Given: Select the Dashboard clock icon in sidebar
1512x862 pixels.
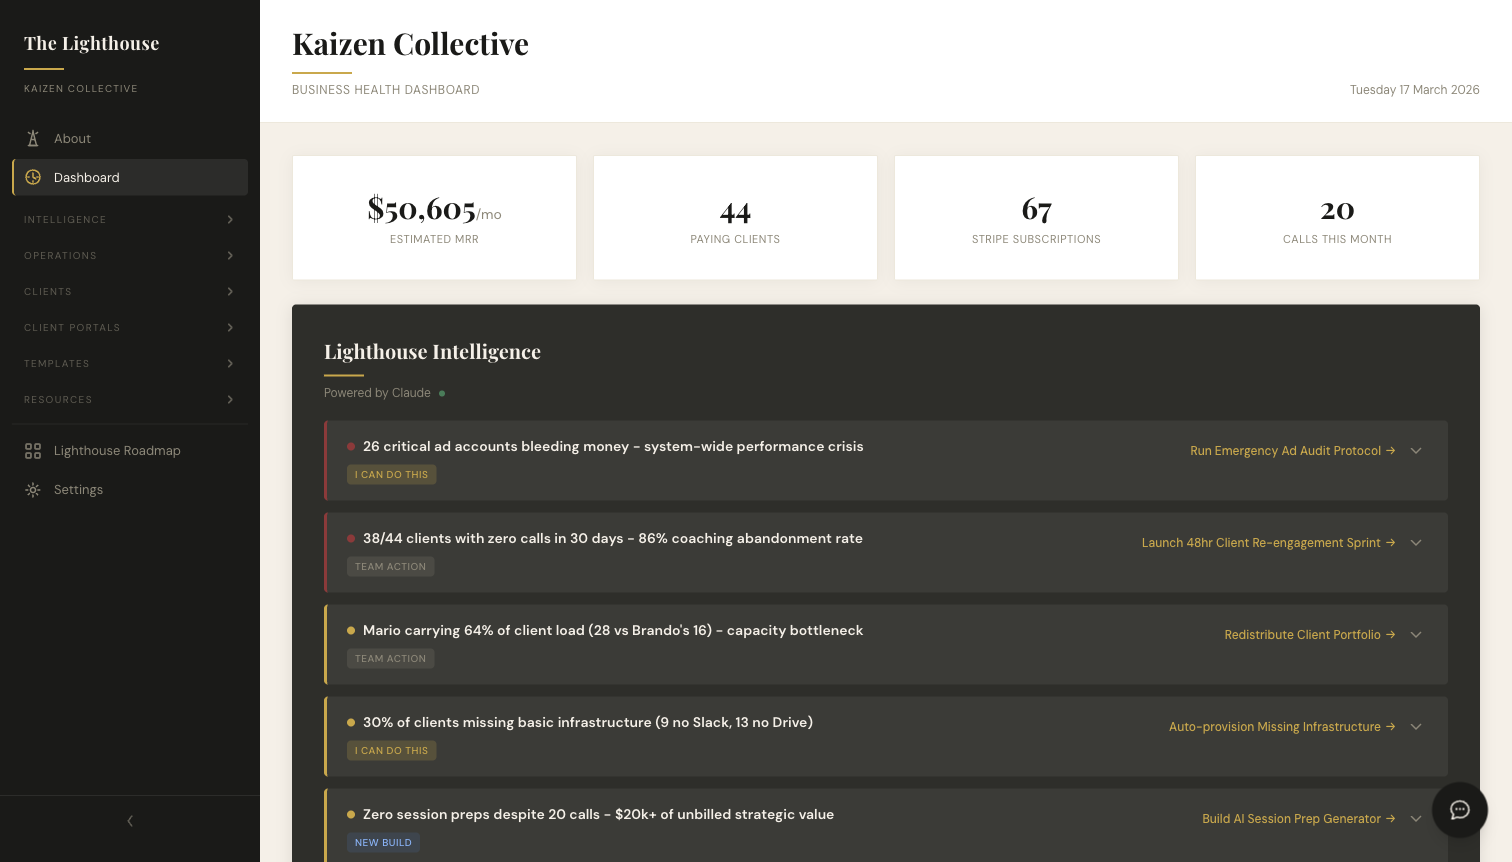Looking at the screenshot, I should [x=33, y=177].
